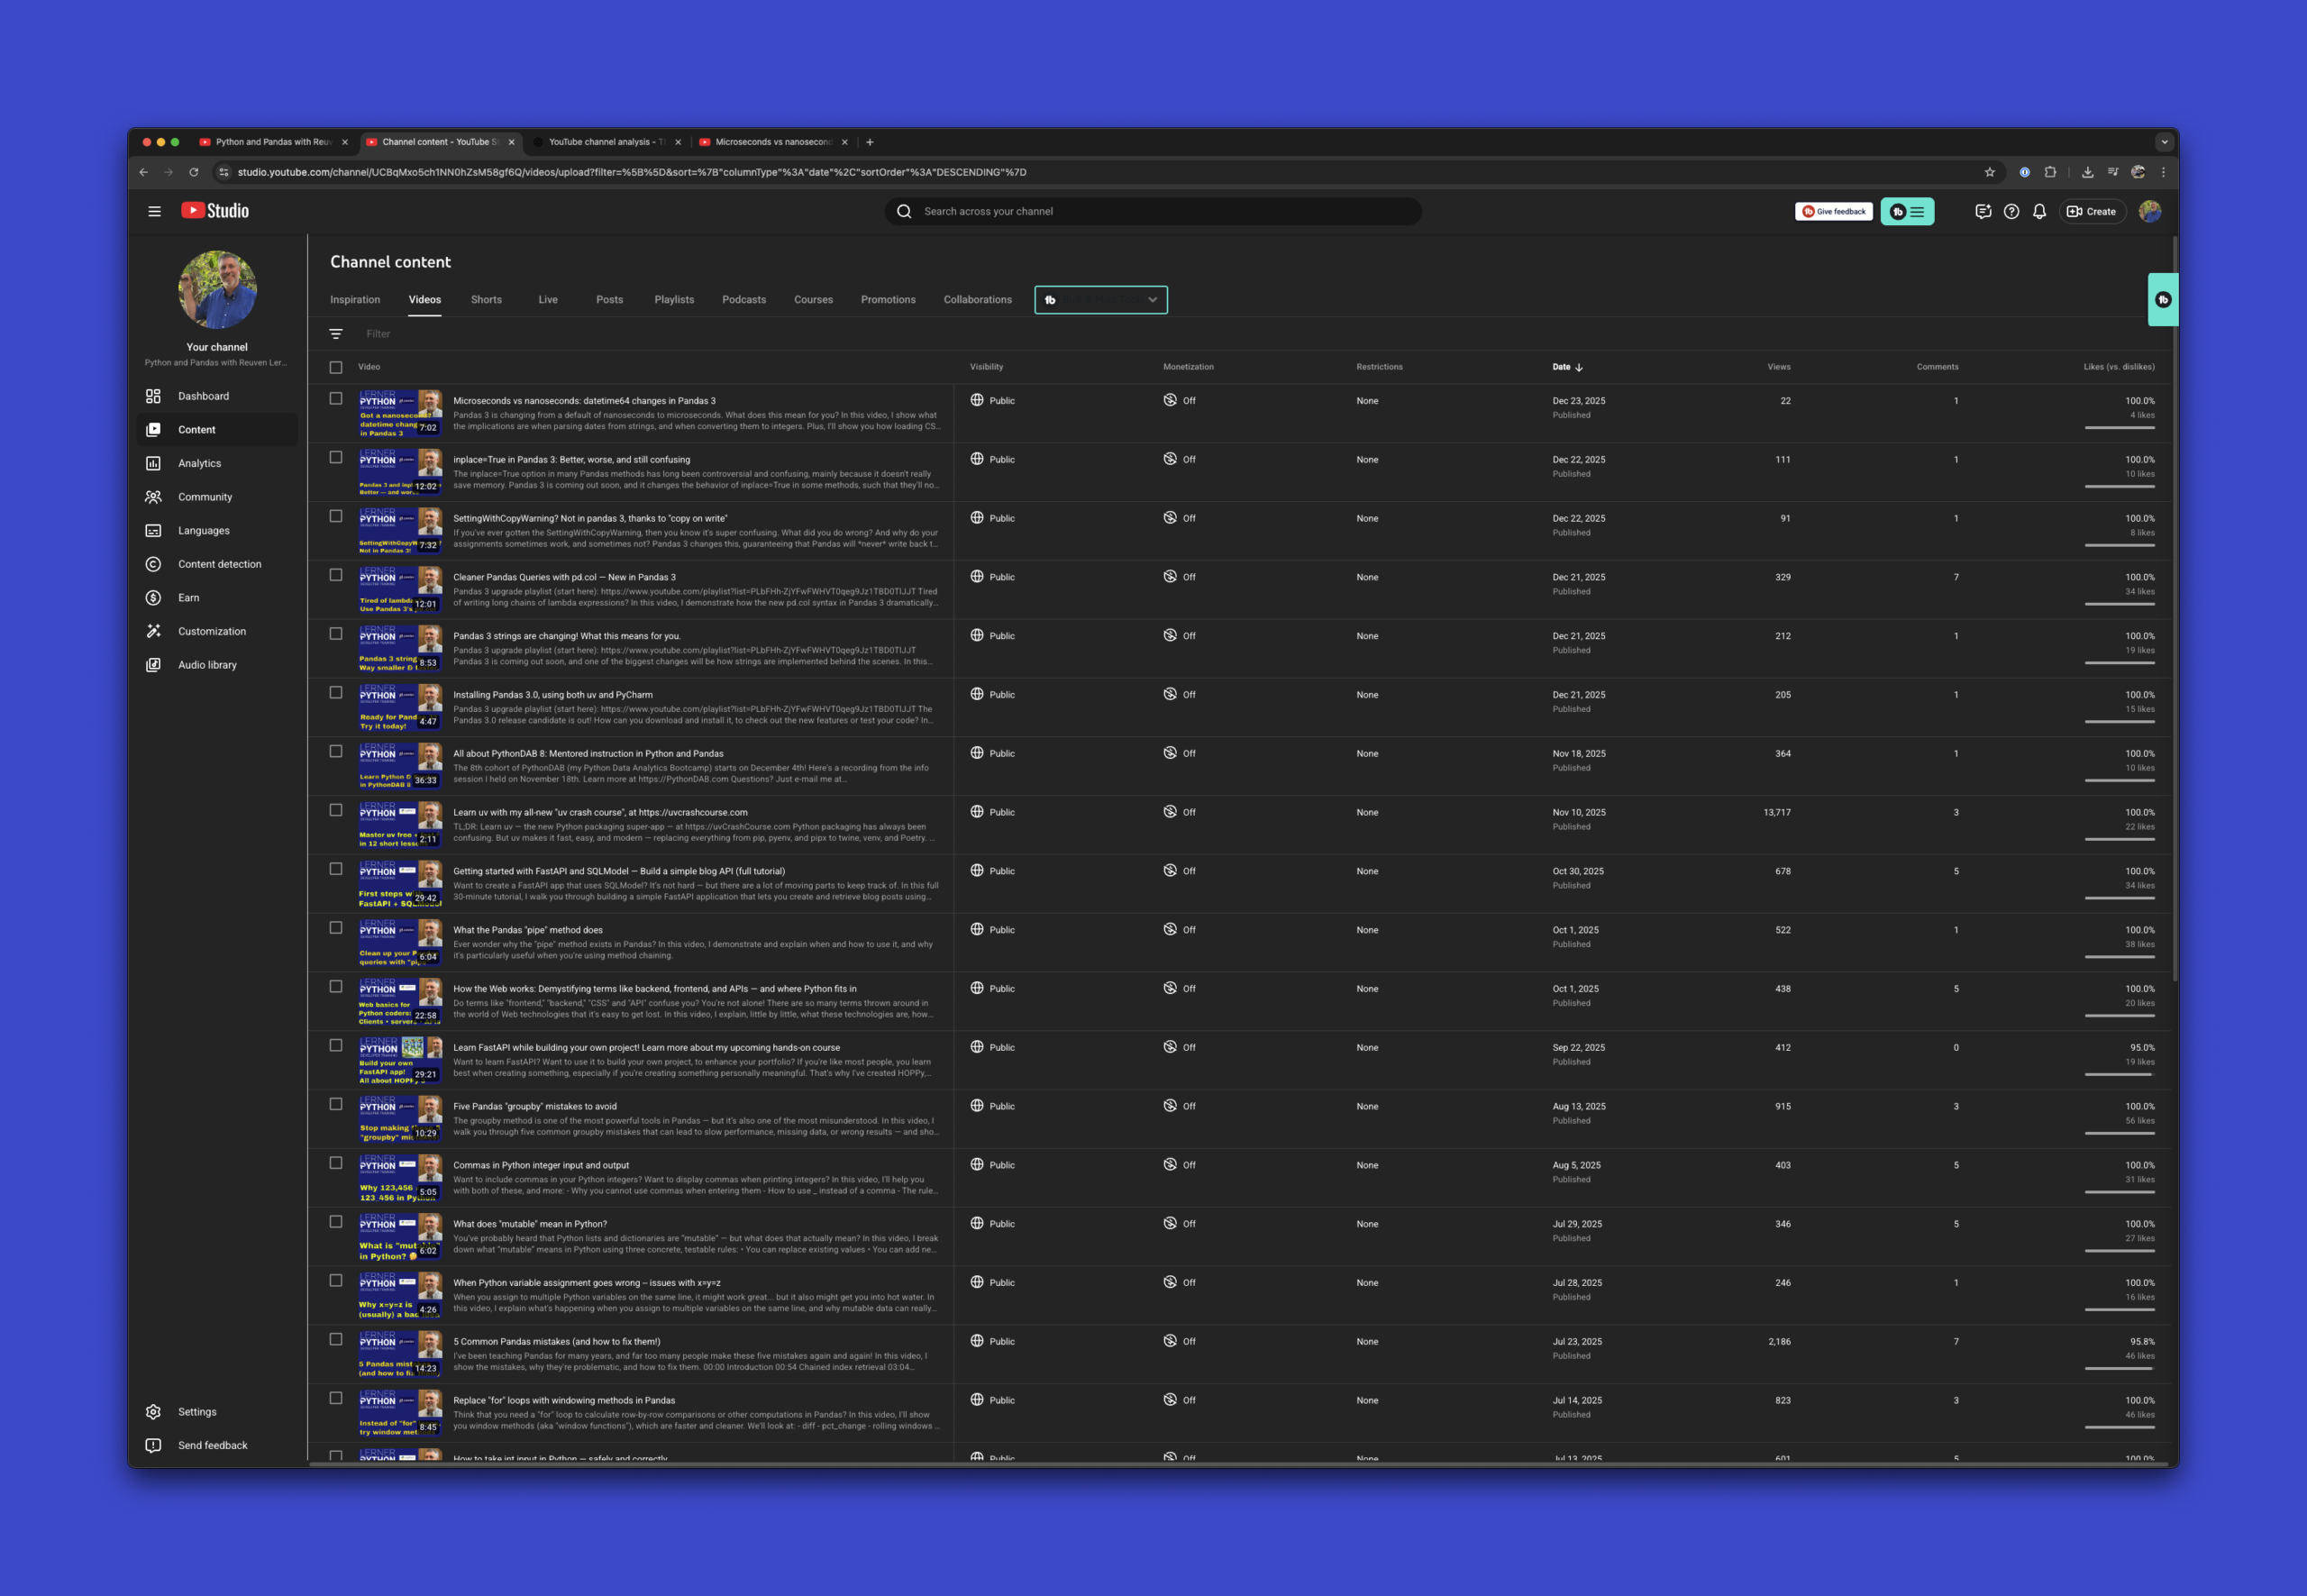Go back with the browser back arrow
The height and width of the screenshot is (1596, 2307).
tap(144, 172)
